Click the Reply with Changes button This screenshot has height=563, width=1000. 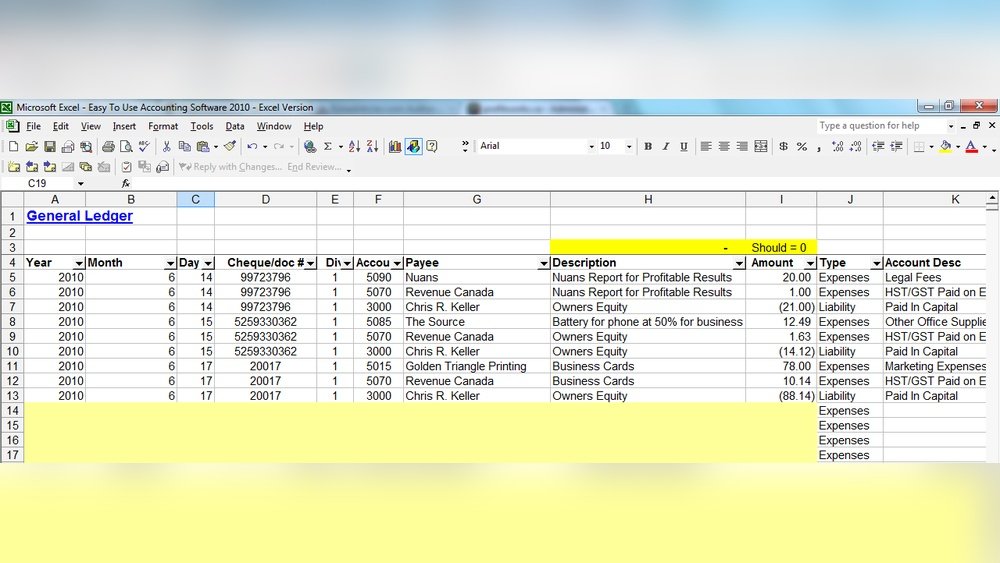[x=231, y=167]
